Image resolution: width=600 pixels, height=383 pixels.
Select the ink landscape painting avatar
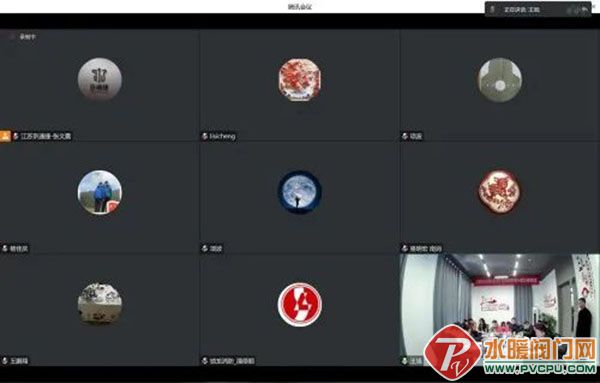pos(100,305)
